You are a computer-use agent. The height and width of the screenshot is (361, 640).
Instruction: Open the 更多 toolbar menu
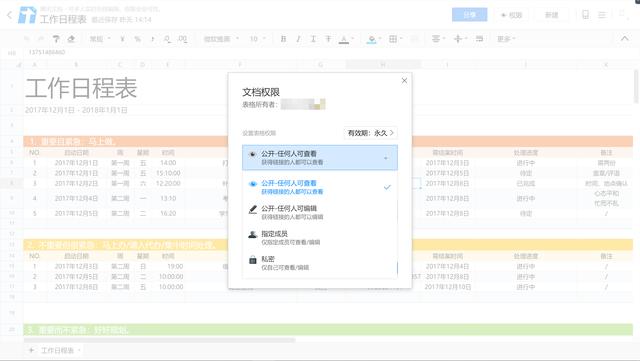(x=506, y=39)
